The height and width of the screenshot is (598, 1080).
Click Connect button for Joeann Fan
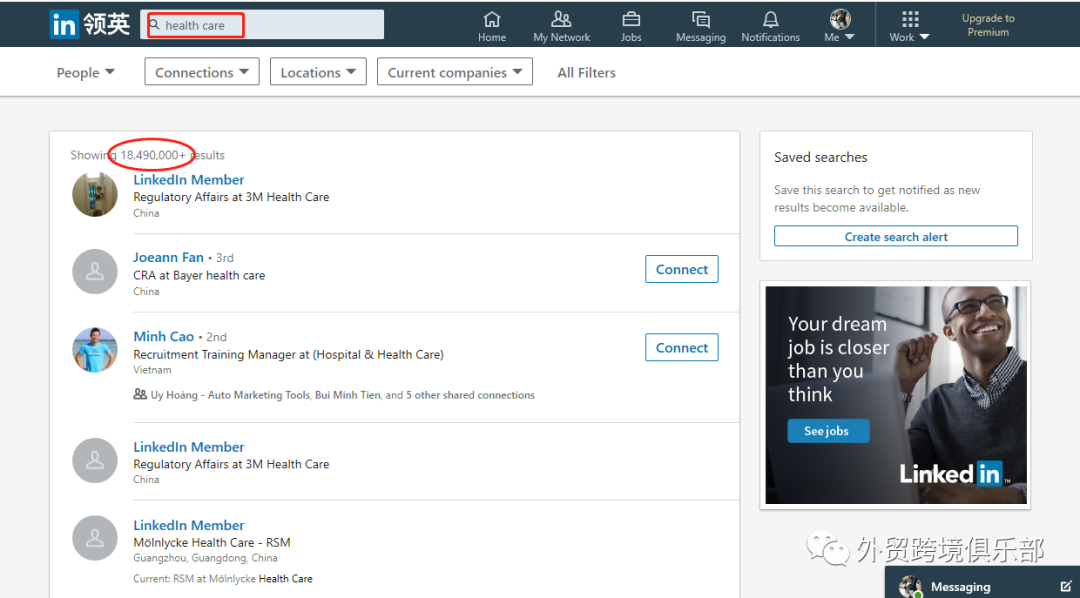[x=681, y=269]
